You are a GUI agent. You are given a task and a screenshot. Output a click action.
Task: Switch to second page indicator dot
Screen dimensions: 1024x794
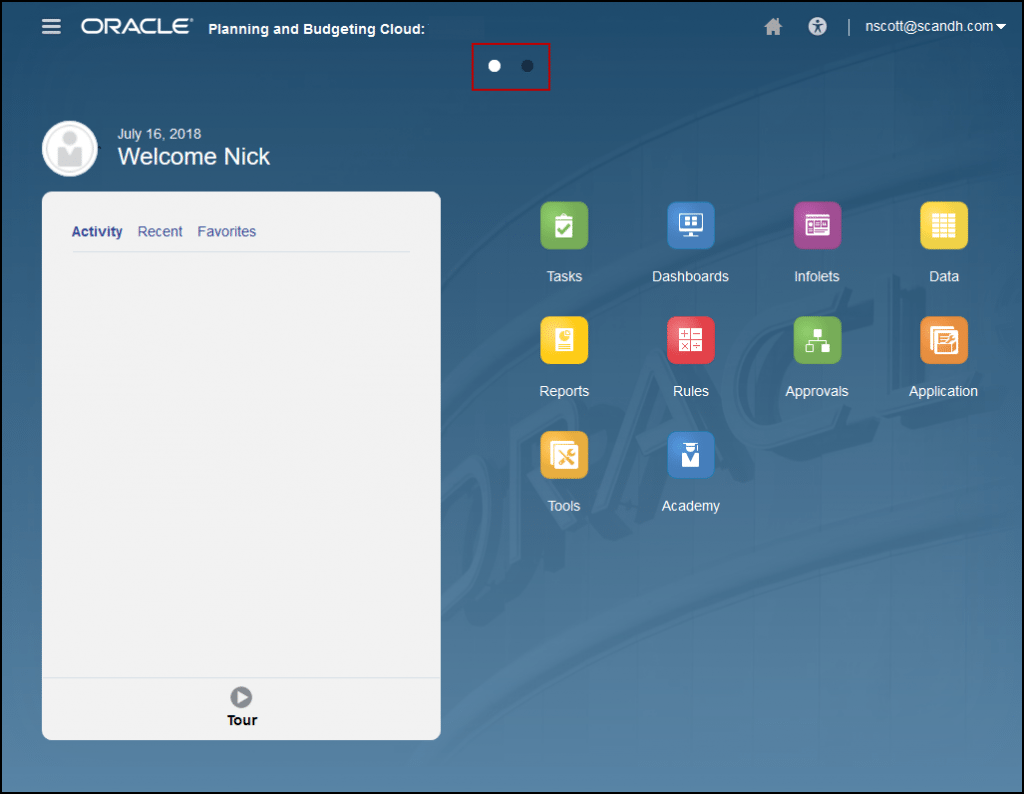pyautogui.click(x=528, y=66)
